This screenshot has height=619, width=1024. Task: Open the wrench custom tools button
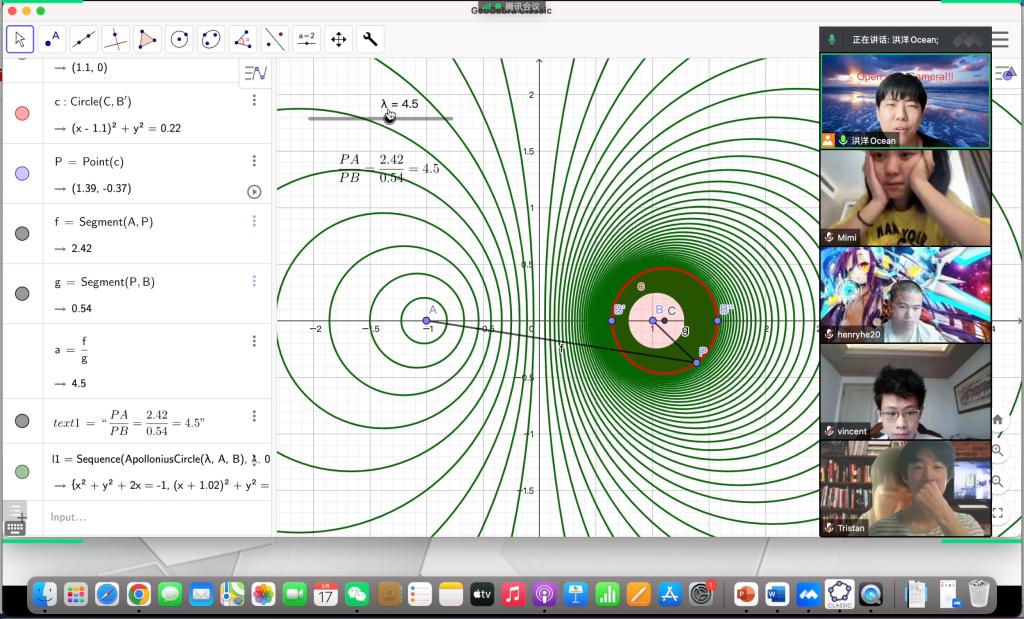point(370,40)
